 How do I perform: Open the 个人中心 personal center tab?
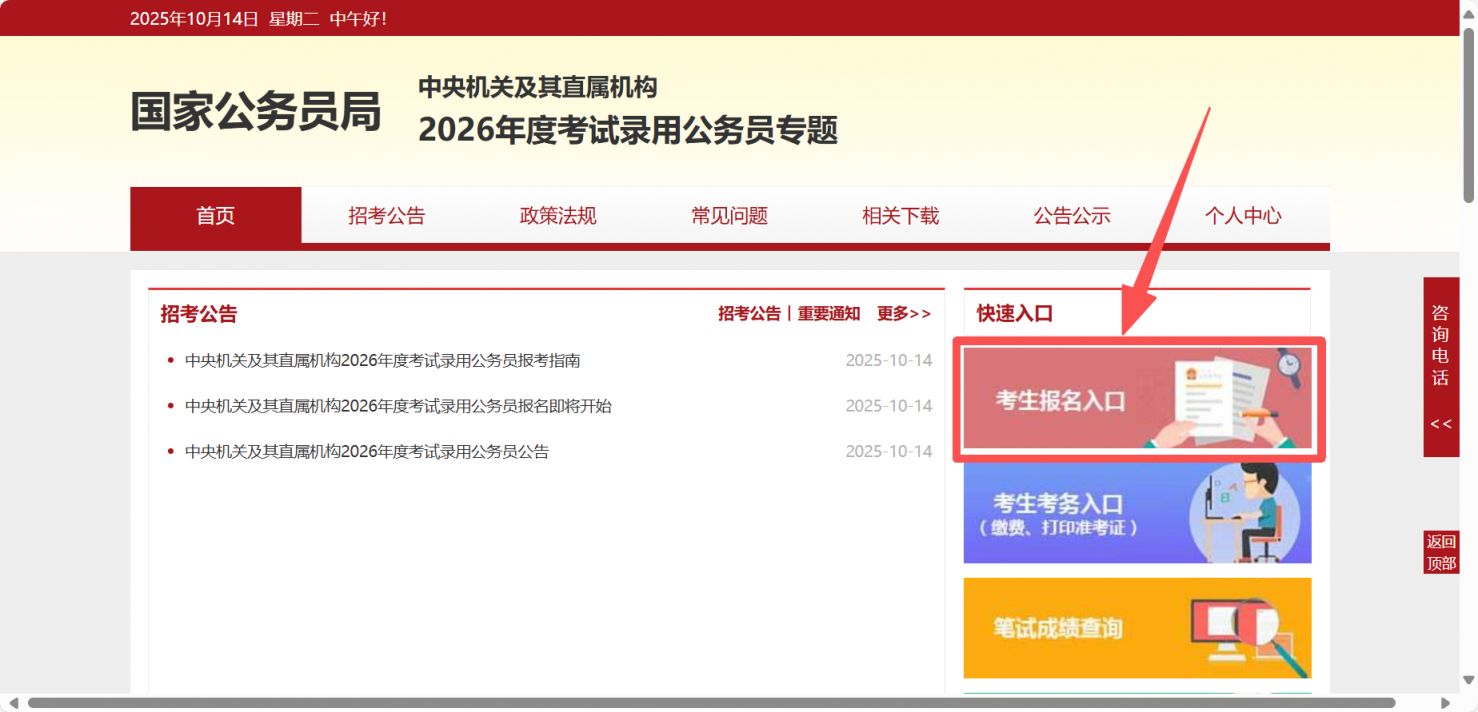[x=1244, y=216]
